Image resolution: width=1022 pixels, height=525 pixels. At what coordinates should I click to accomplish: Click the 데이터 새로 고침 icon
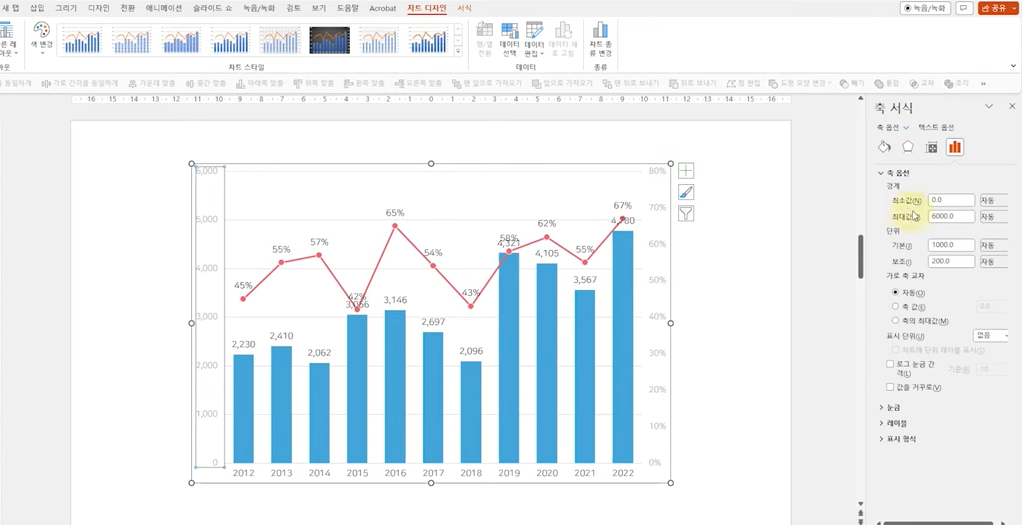coord(563,39)
